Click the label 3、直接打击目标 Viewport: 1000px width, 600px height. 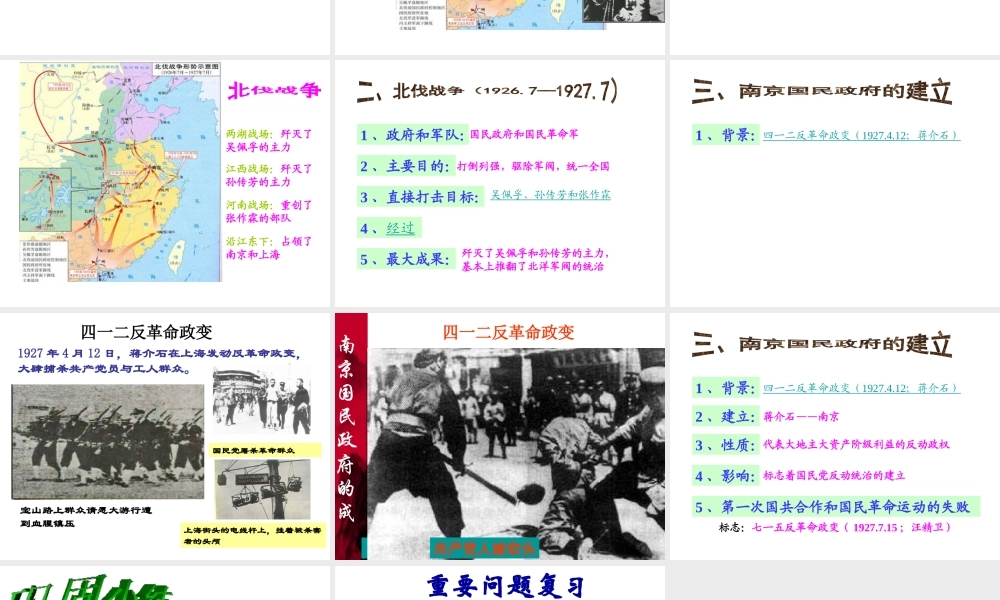419,197
